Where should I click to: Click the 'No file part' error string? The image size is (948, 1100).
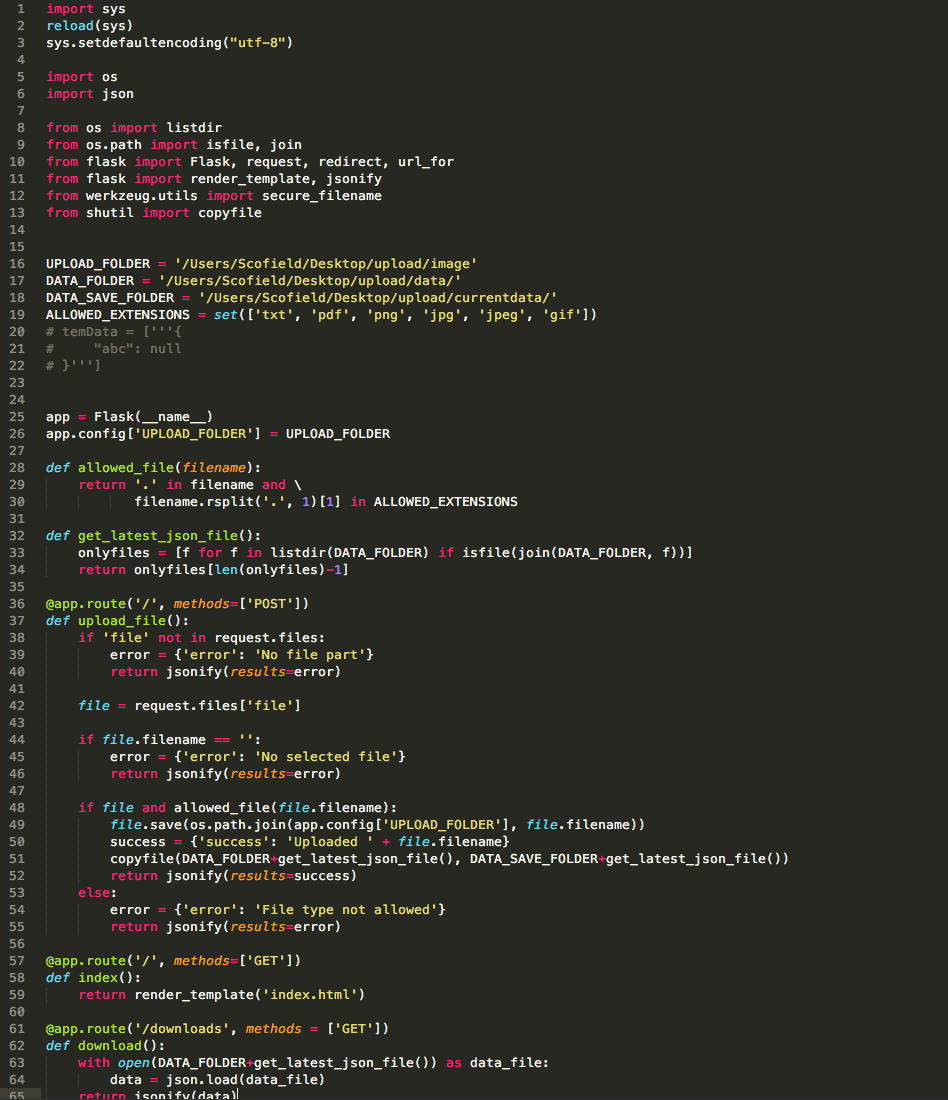[309, 655]
